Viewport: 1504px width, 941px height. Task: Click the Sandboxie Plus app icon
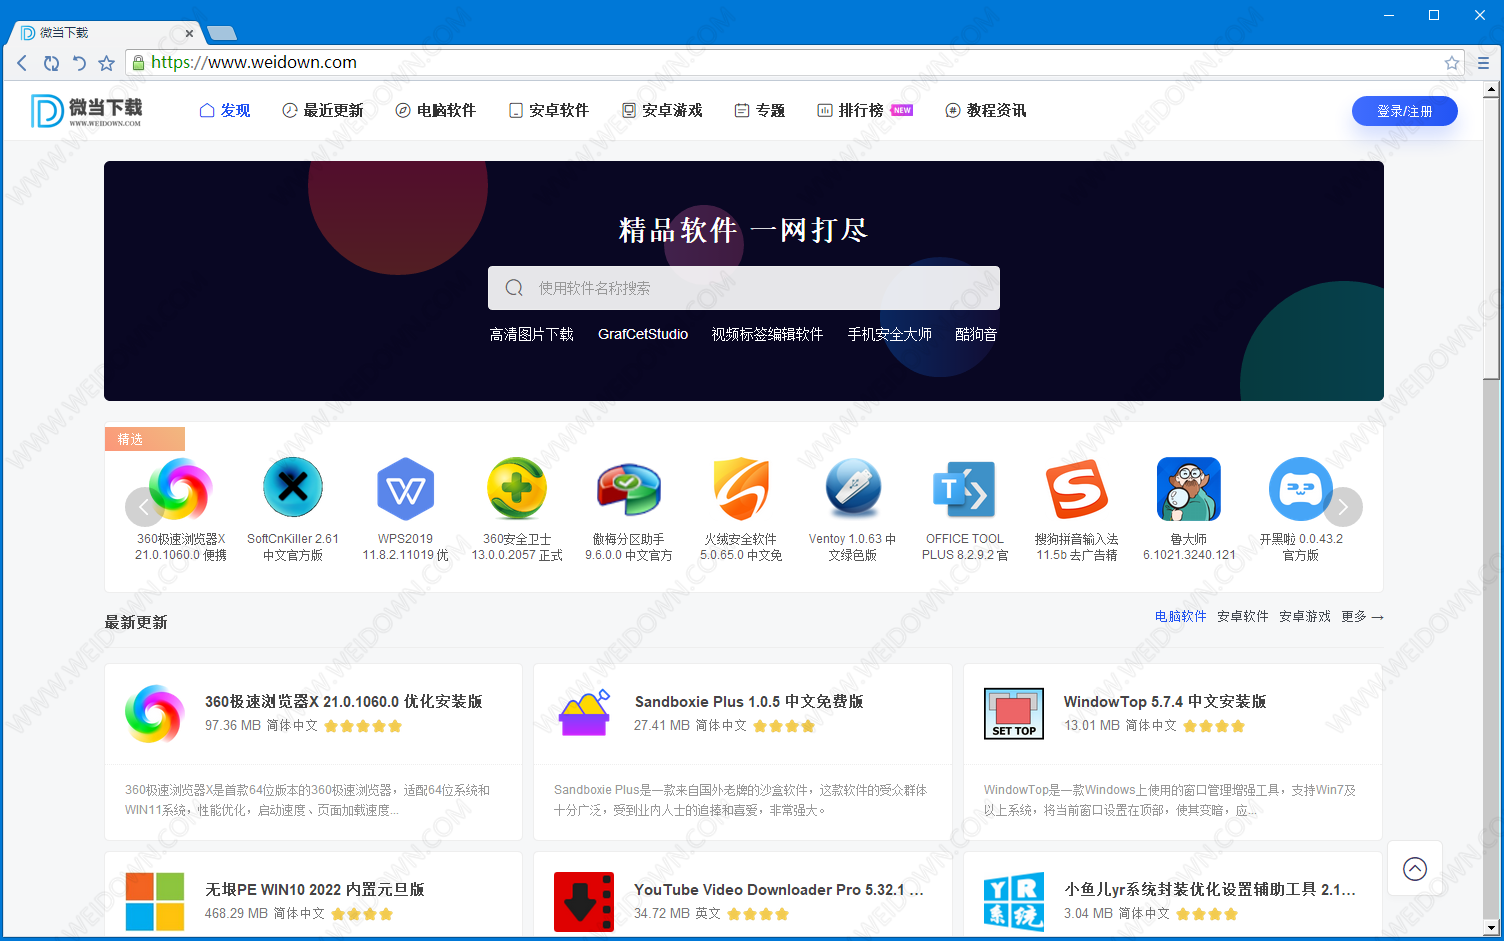pyautogui.click(x=584, y=713)
